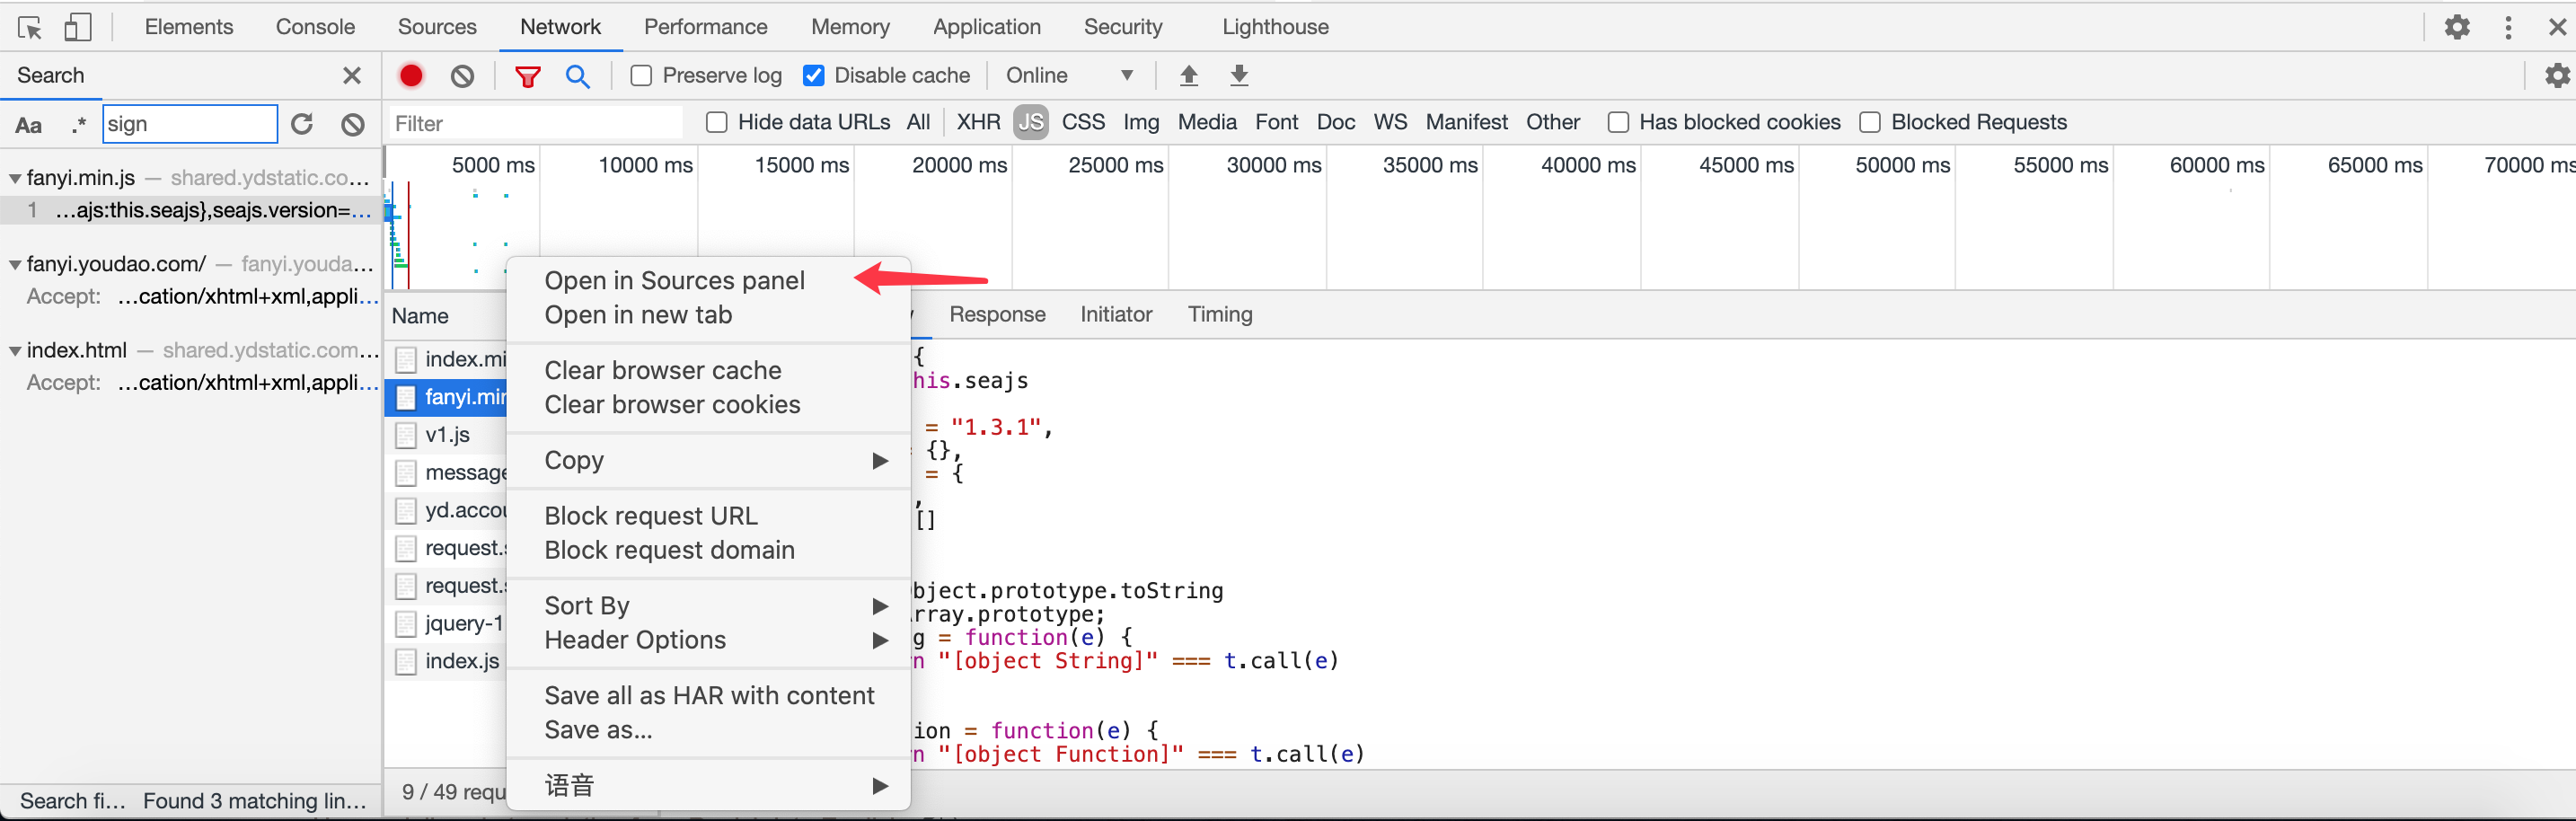The image size is (2576, 821).
Task: Import a HAR file with upload icon
Action: 1188,75
